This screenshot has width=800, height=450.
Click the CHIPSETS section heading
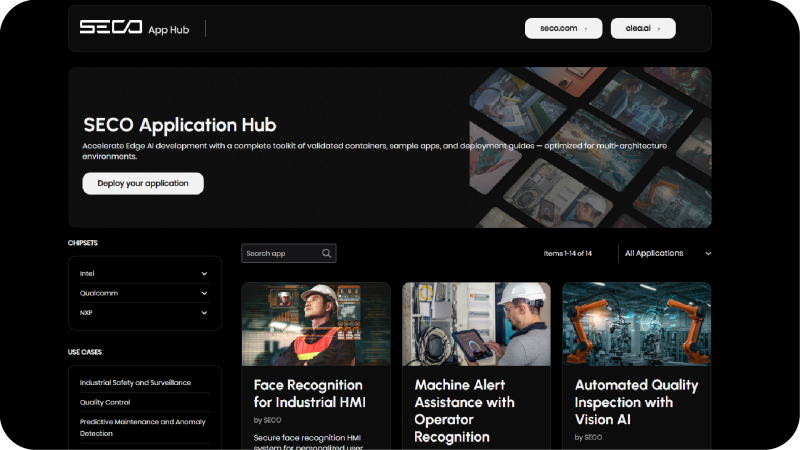83,243
